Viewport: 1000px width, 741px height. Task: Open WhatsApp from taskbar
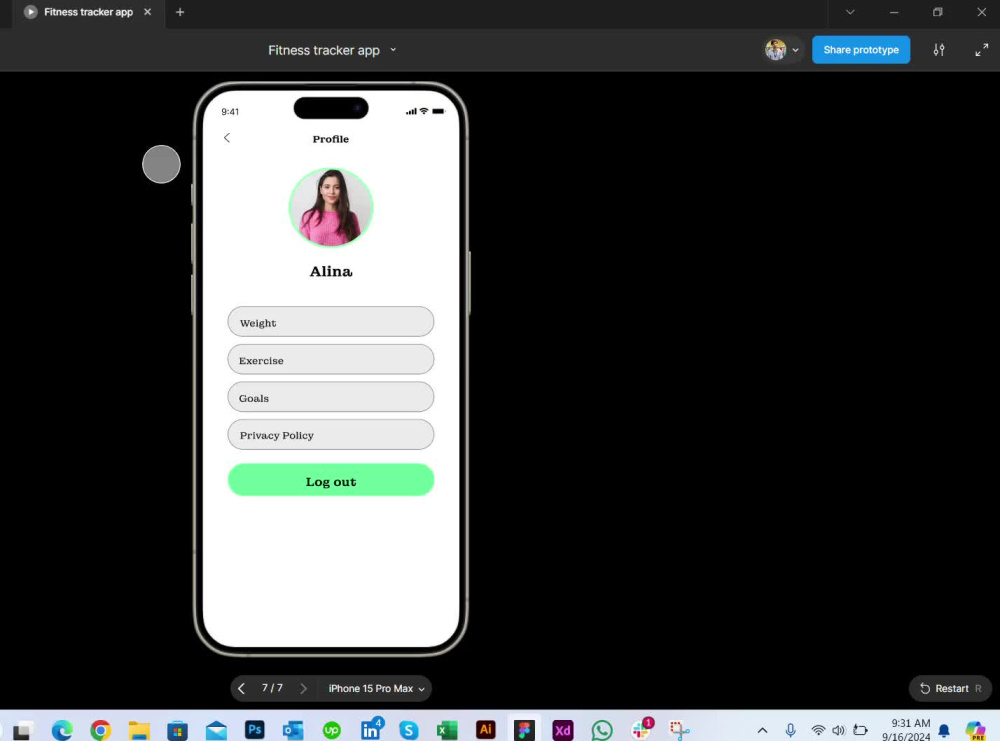[x=601, y=730]
